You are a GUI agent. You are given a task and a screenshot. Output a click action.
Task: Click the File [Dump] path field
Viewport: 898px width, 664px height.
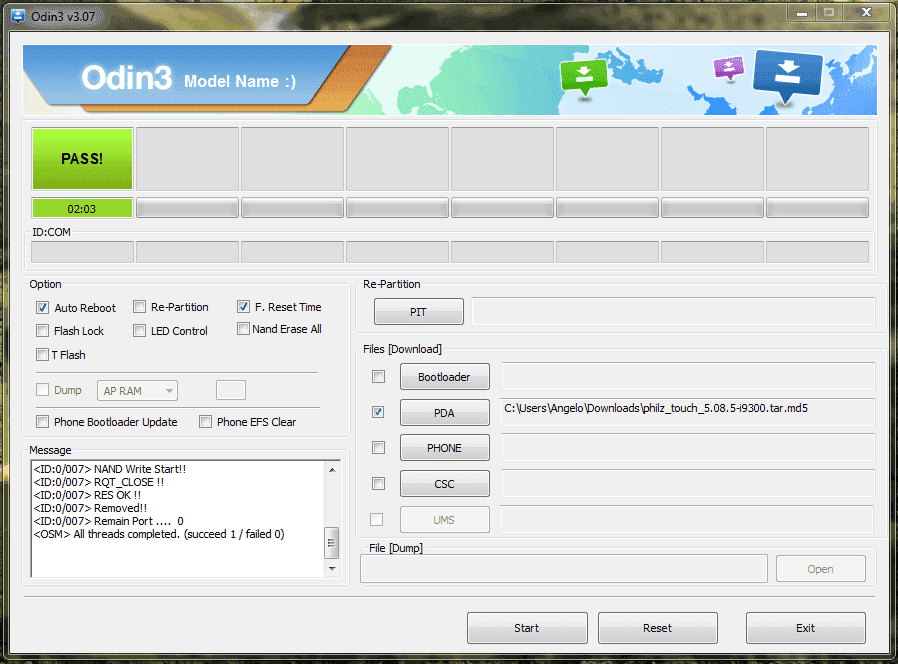(564, 569)
